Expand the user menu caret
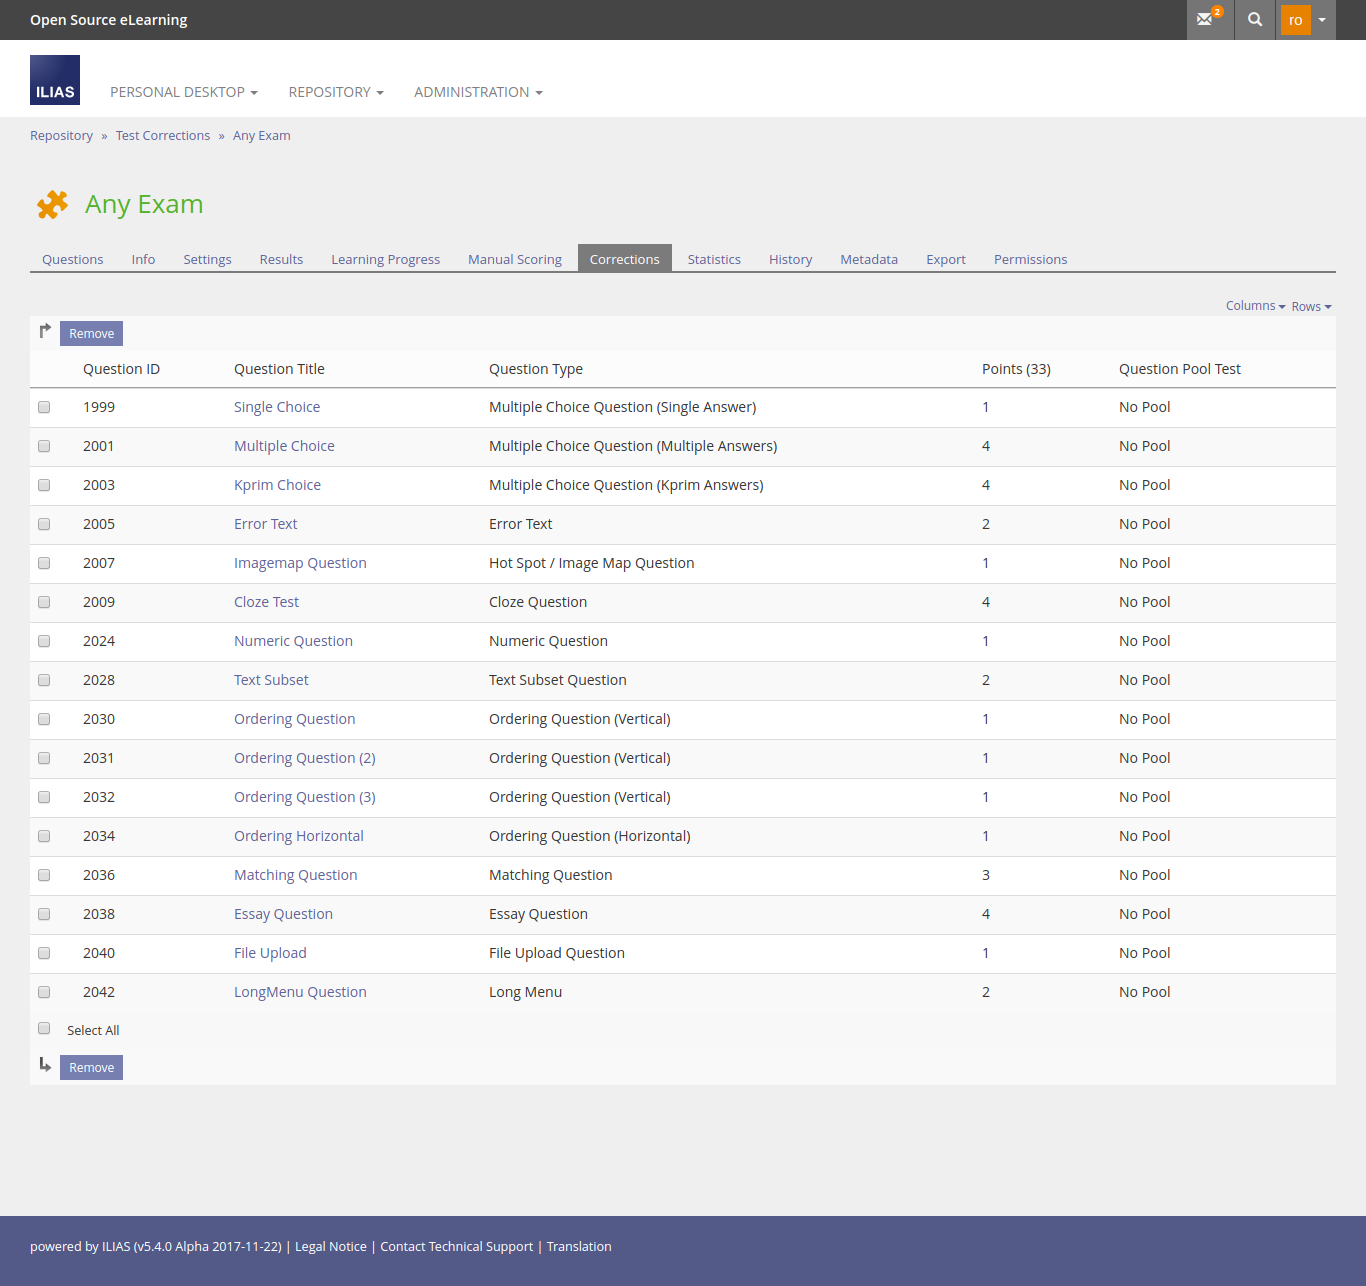This screenshot has height=1286, width=1366. click(x=1322, y=20)
